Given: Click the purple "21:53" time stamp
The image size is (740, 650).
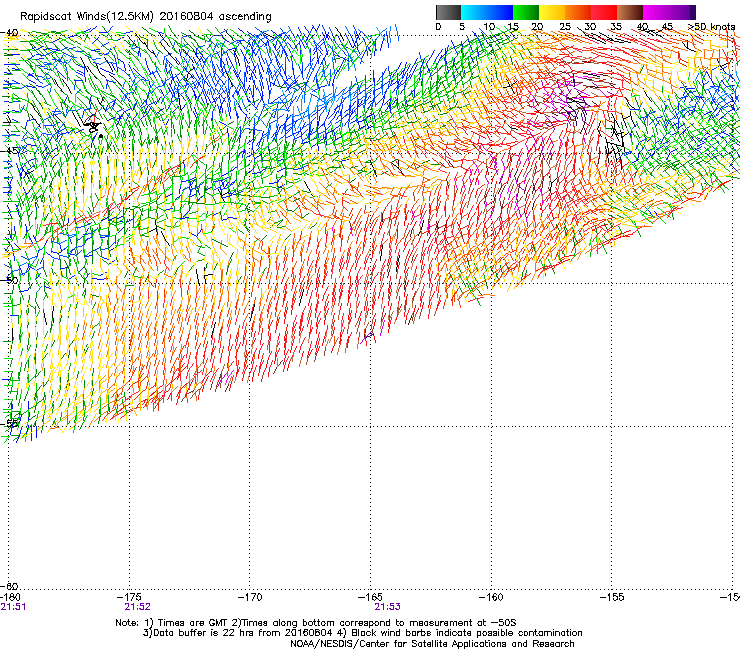Looking at the screenshot, I should click(387, 607).
